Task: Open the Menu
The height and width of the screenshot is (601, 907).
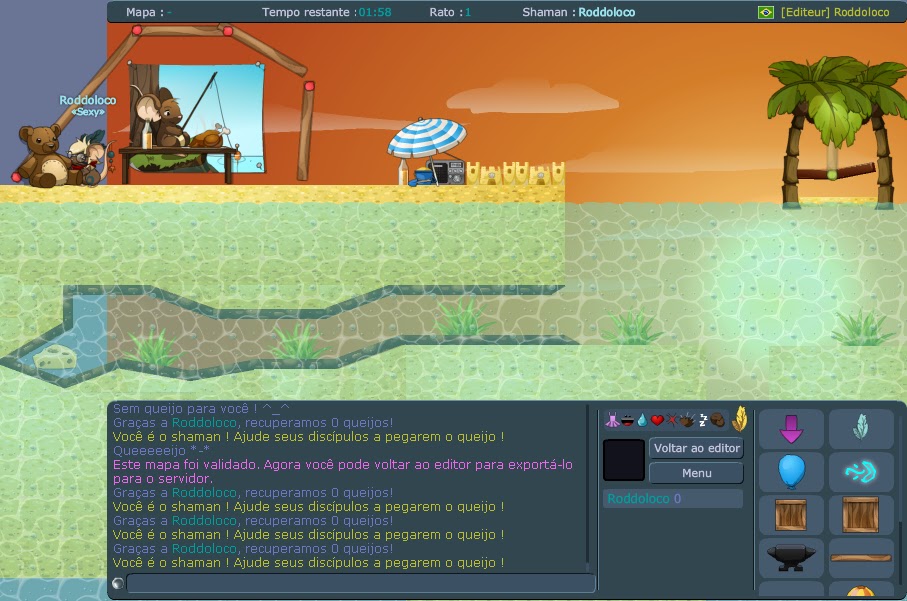Action: coord(696,472)
